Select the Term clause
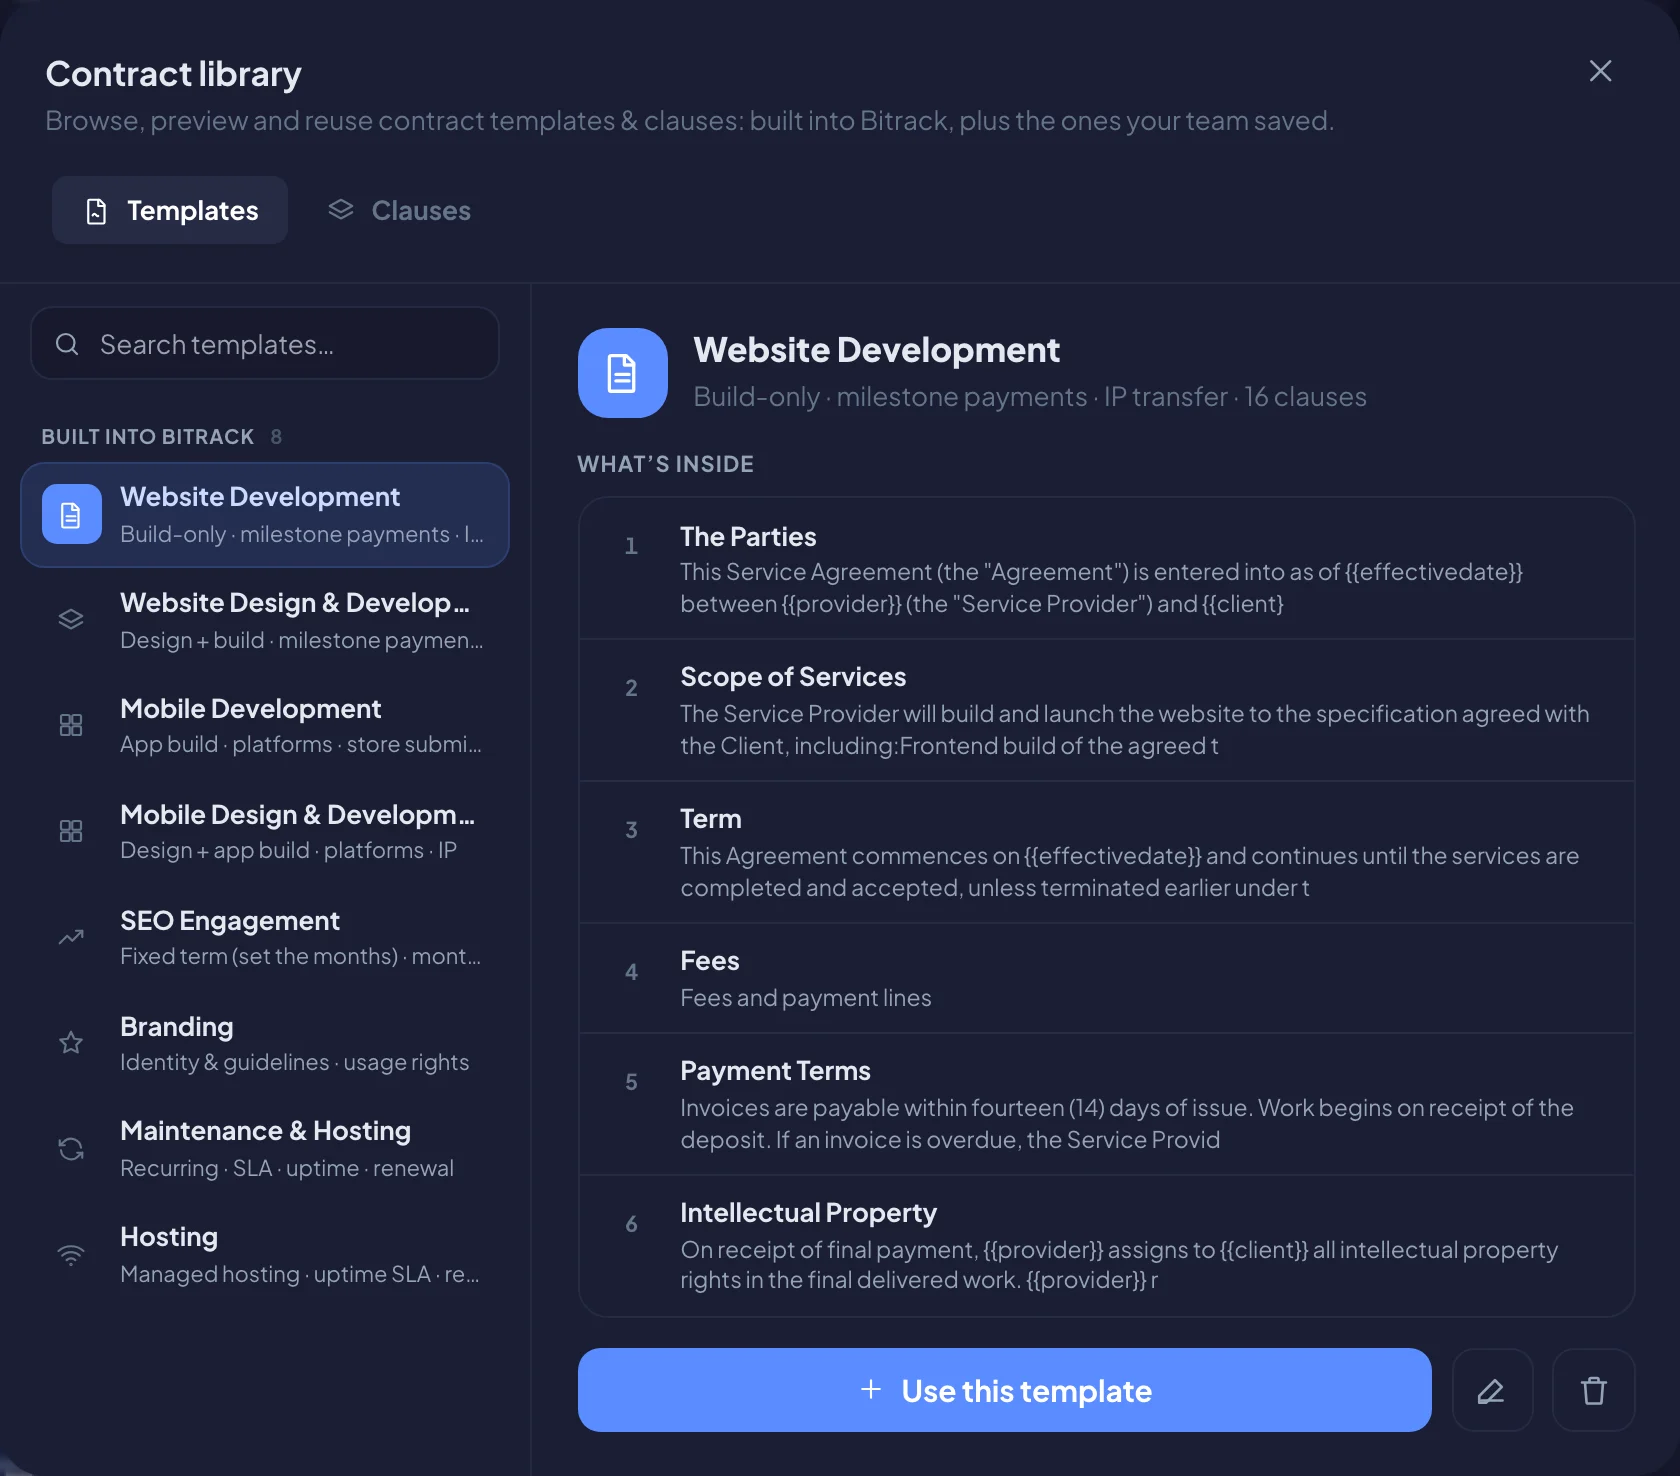The image size is (1680, 1476). pyautogui.click(x=1107, y=853)
